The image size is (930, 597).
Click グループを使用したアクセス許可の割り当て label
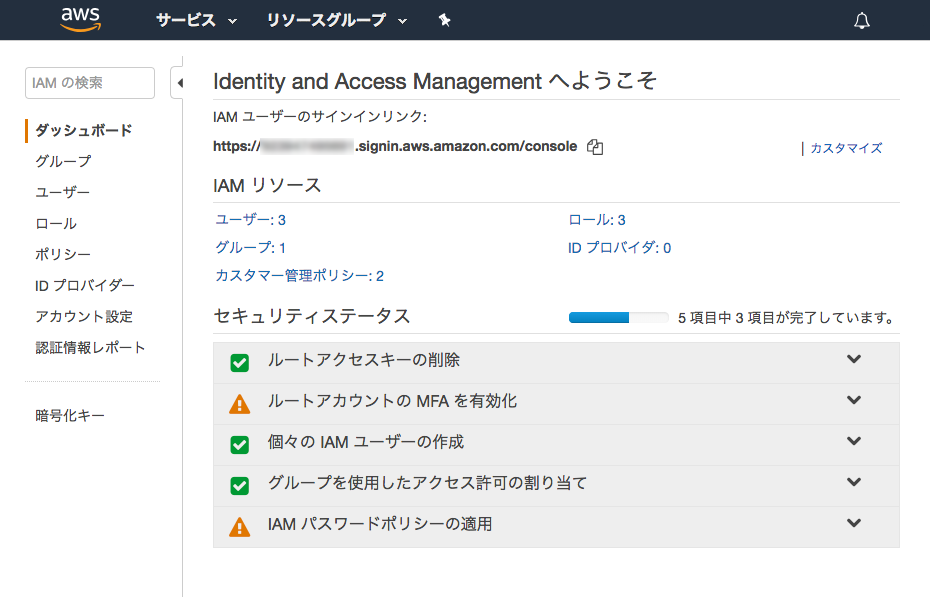click(x=427, y=483)
